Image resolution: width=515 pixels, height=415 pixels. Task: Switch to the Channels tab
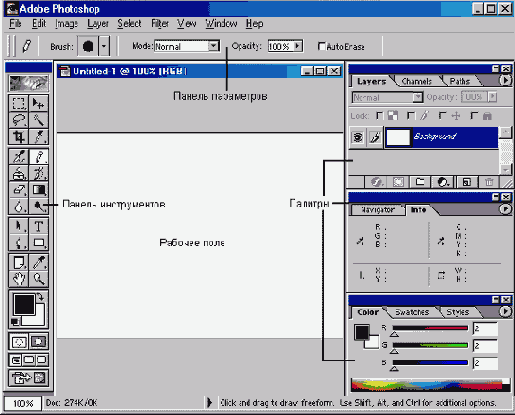(x=417, y=81)
